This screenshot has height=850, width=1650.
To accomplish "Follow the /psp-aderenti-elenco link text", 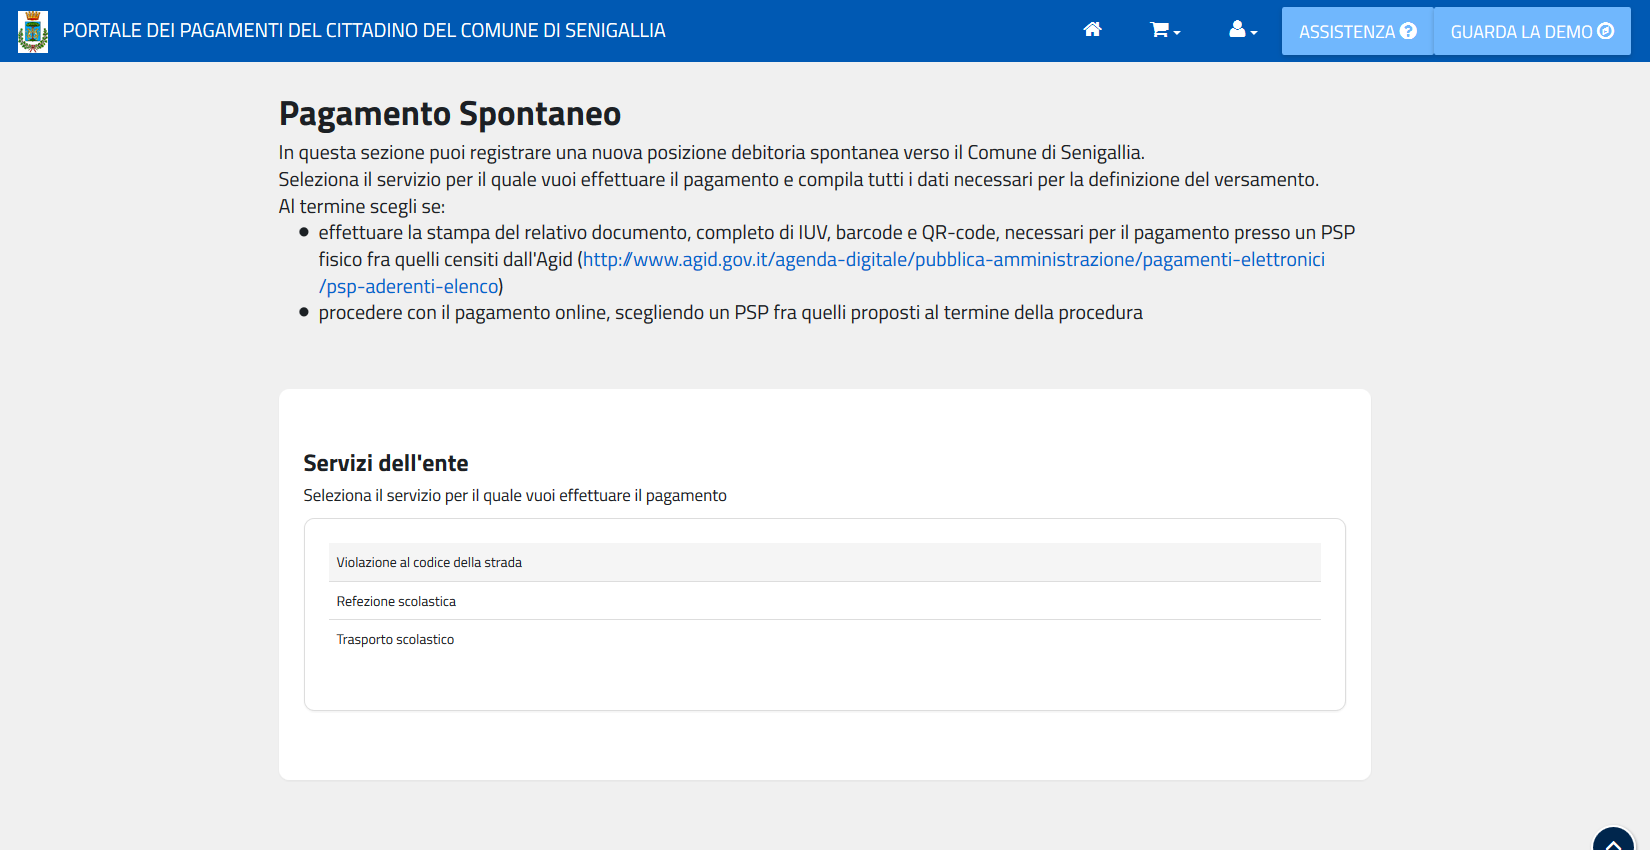I will (408, 287).
